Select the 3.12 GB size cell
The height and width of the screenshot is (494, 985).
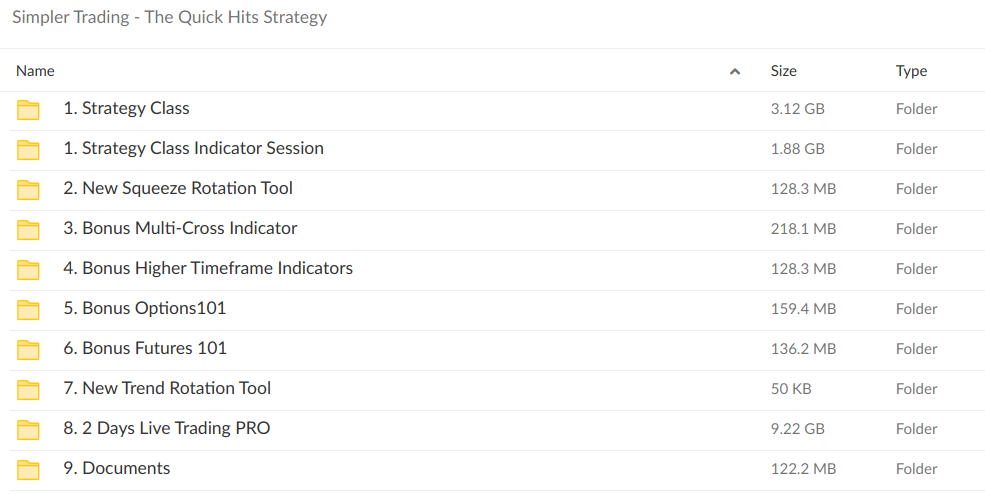pyautogui.click(x=797, y=109)
